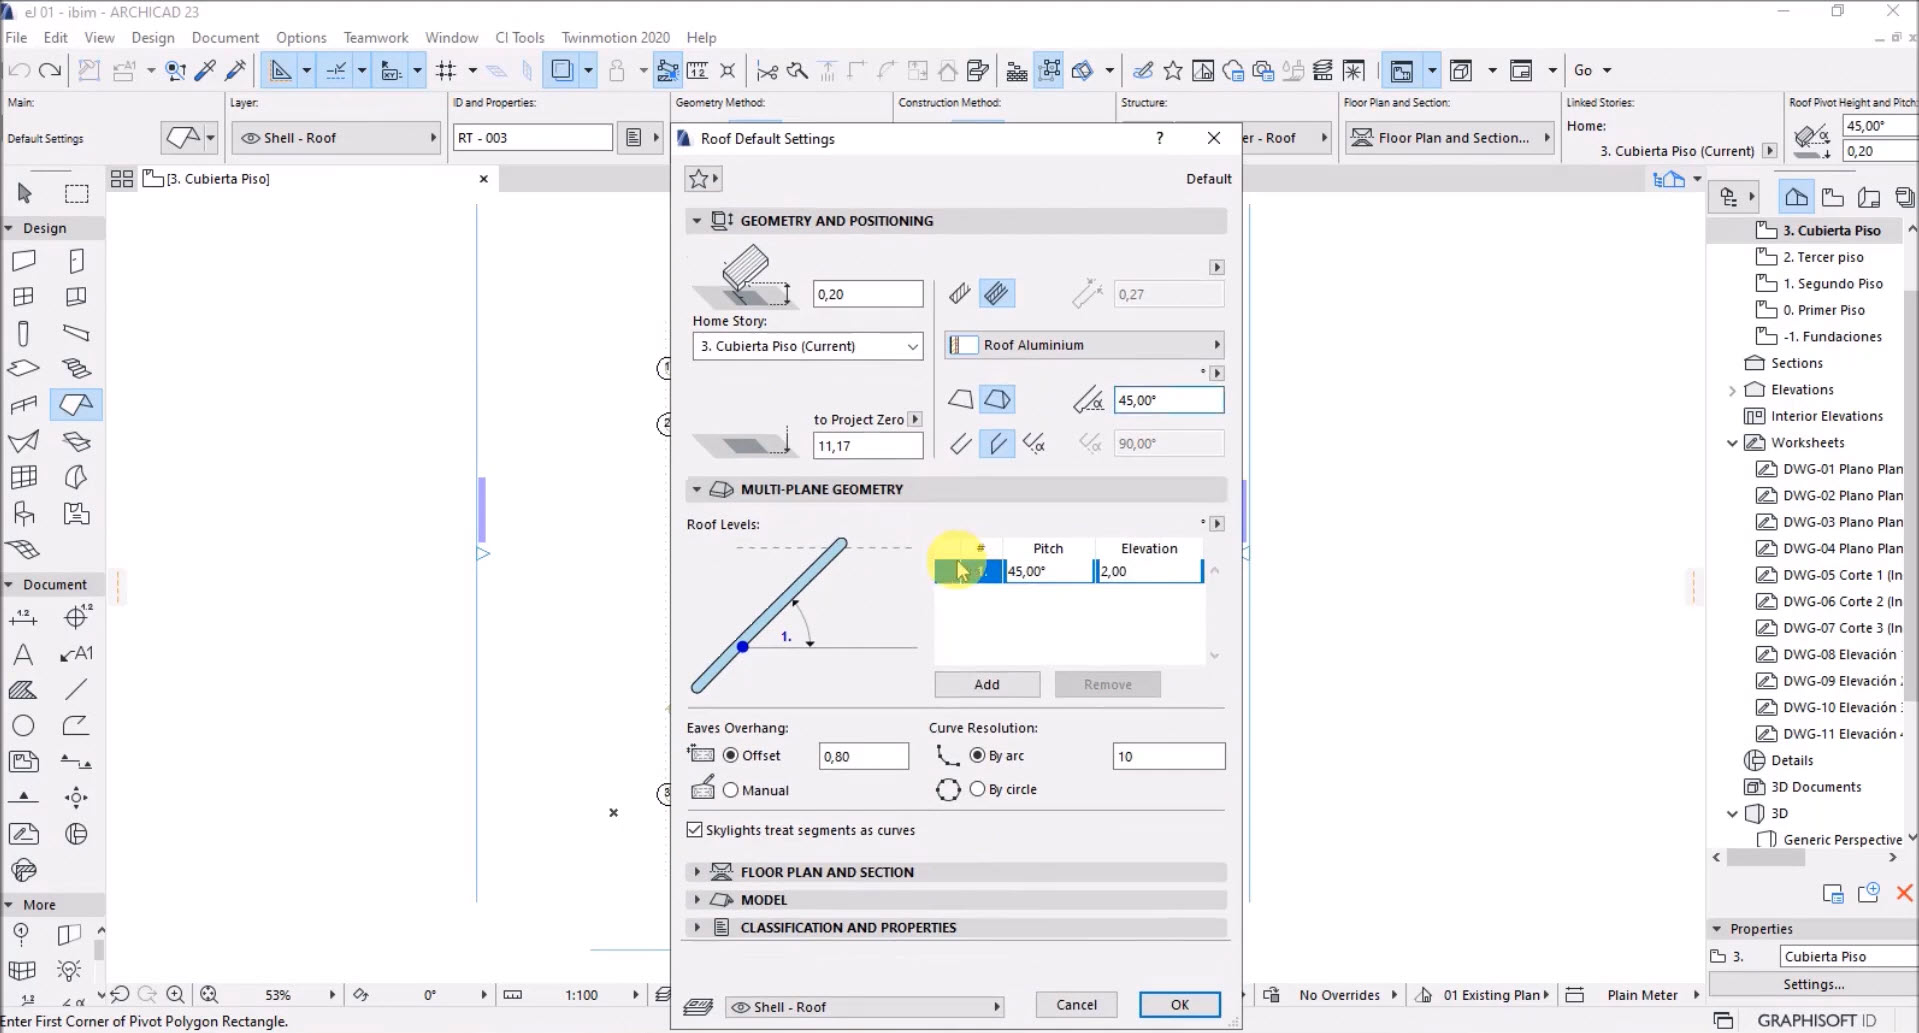Select the Text tool in Document toolbox
The width and height of the screenshot is (1919, 1033).
[x=23, y=654]
